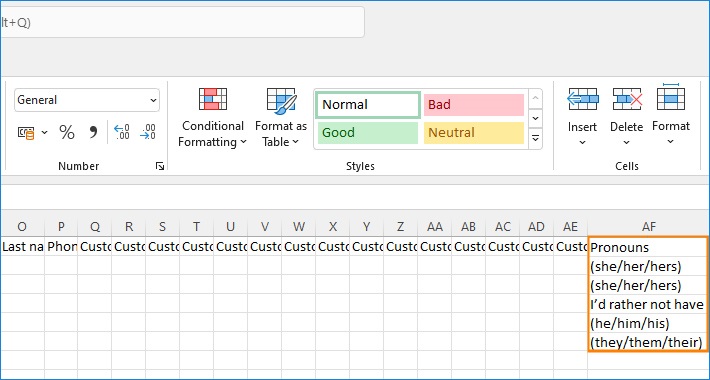Apply the Normal cell style
This screenshot has height=380, width=710.
pos(369,105)
